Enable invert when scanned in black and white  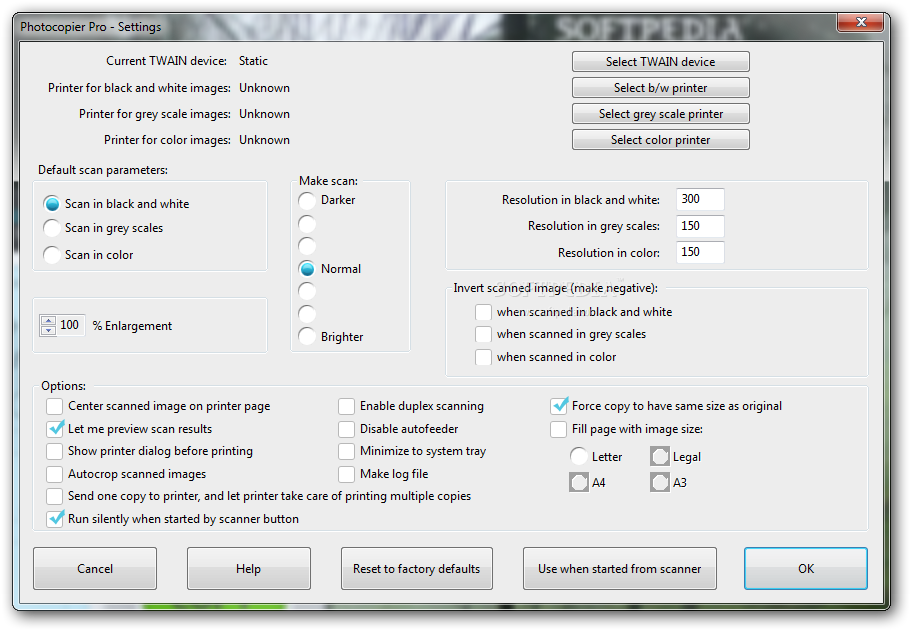coord(483,312)
